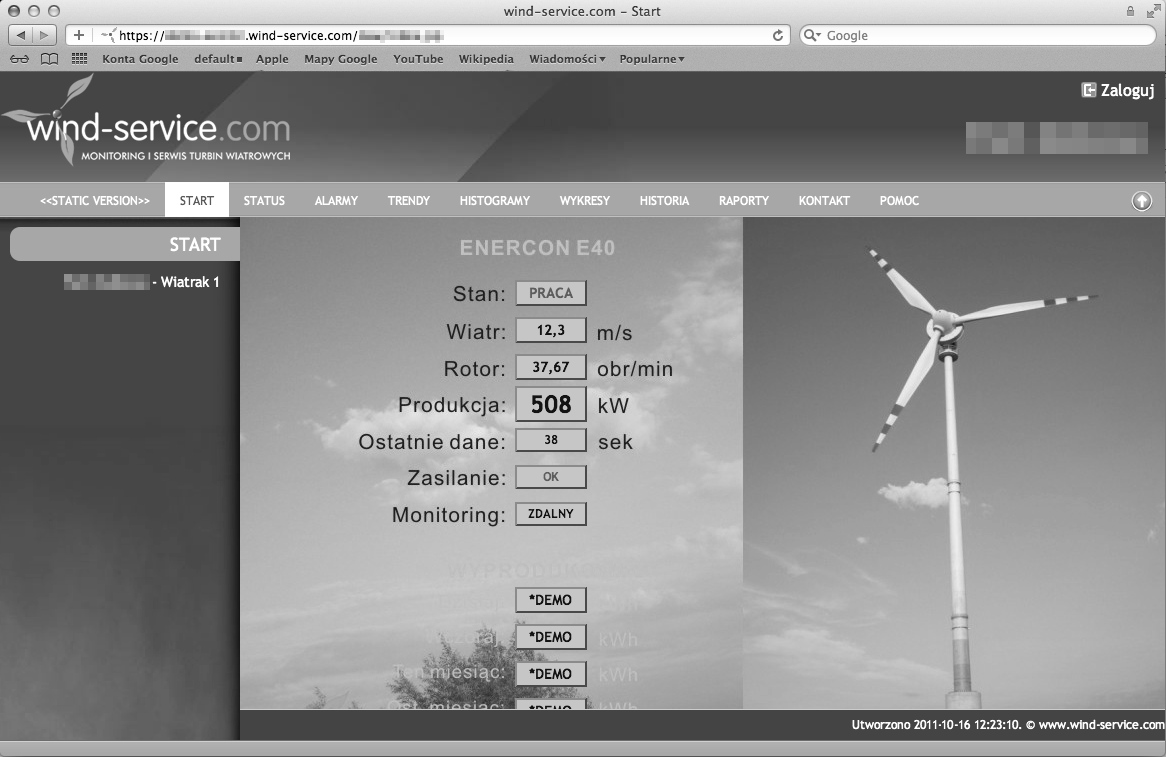1166x757 pixels.
Task: Click the wind speed value 12,3
Action: [551, 330]
